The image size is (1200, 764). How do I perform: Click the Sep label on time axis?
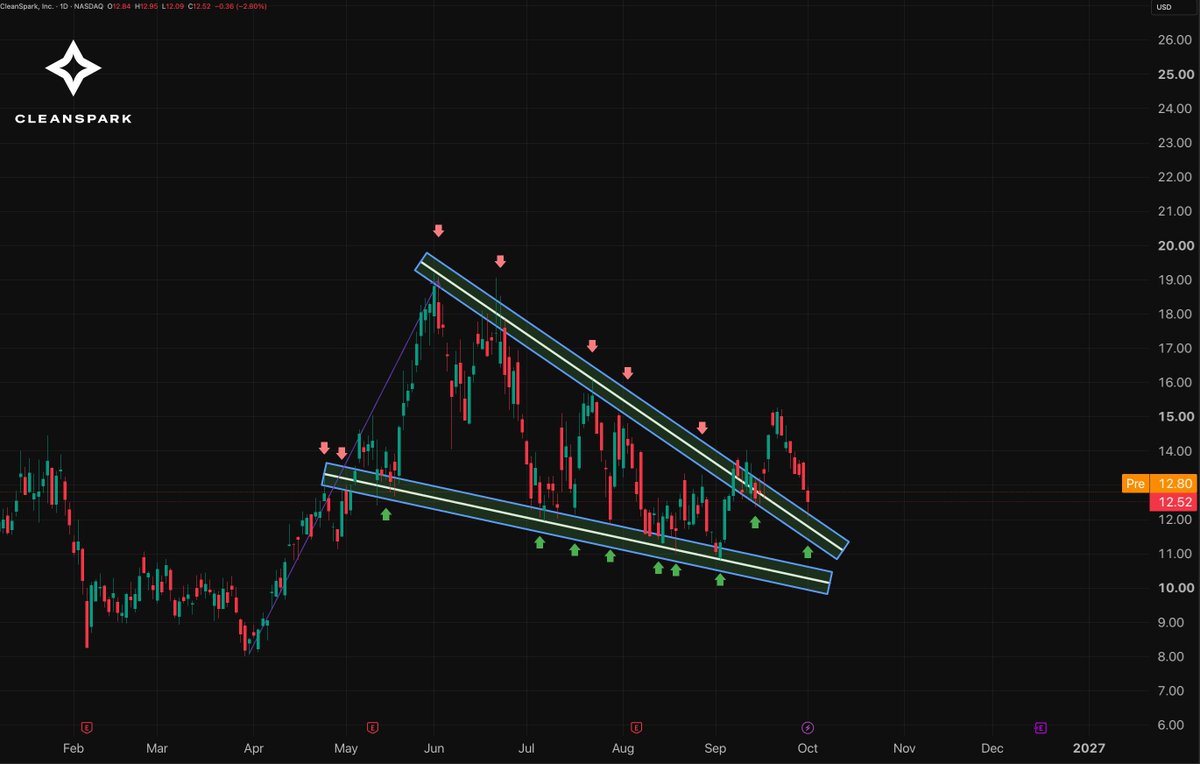715,748
